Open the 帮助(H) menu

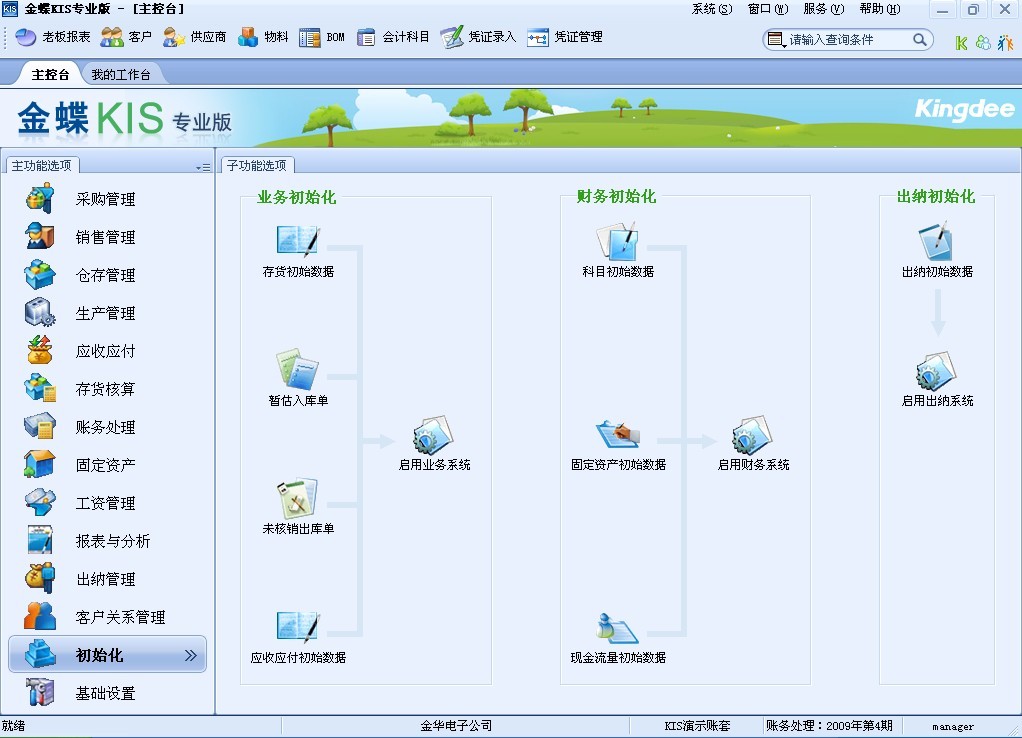880,9
